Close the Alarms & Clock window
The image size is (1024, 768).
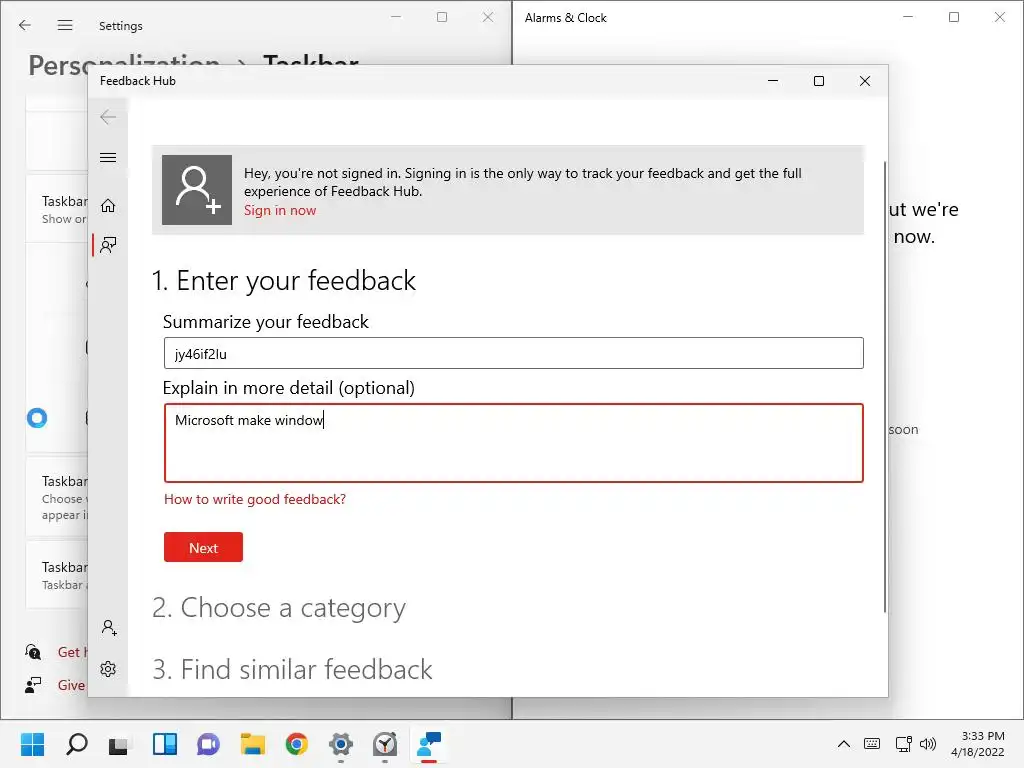[1000, 17]
